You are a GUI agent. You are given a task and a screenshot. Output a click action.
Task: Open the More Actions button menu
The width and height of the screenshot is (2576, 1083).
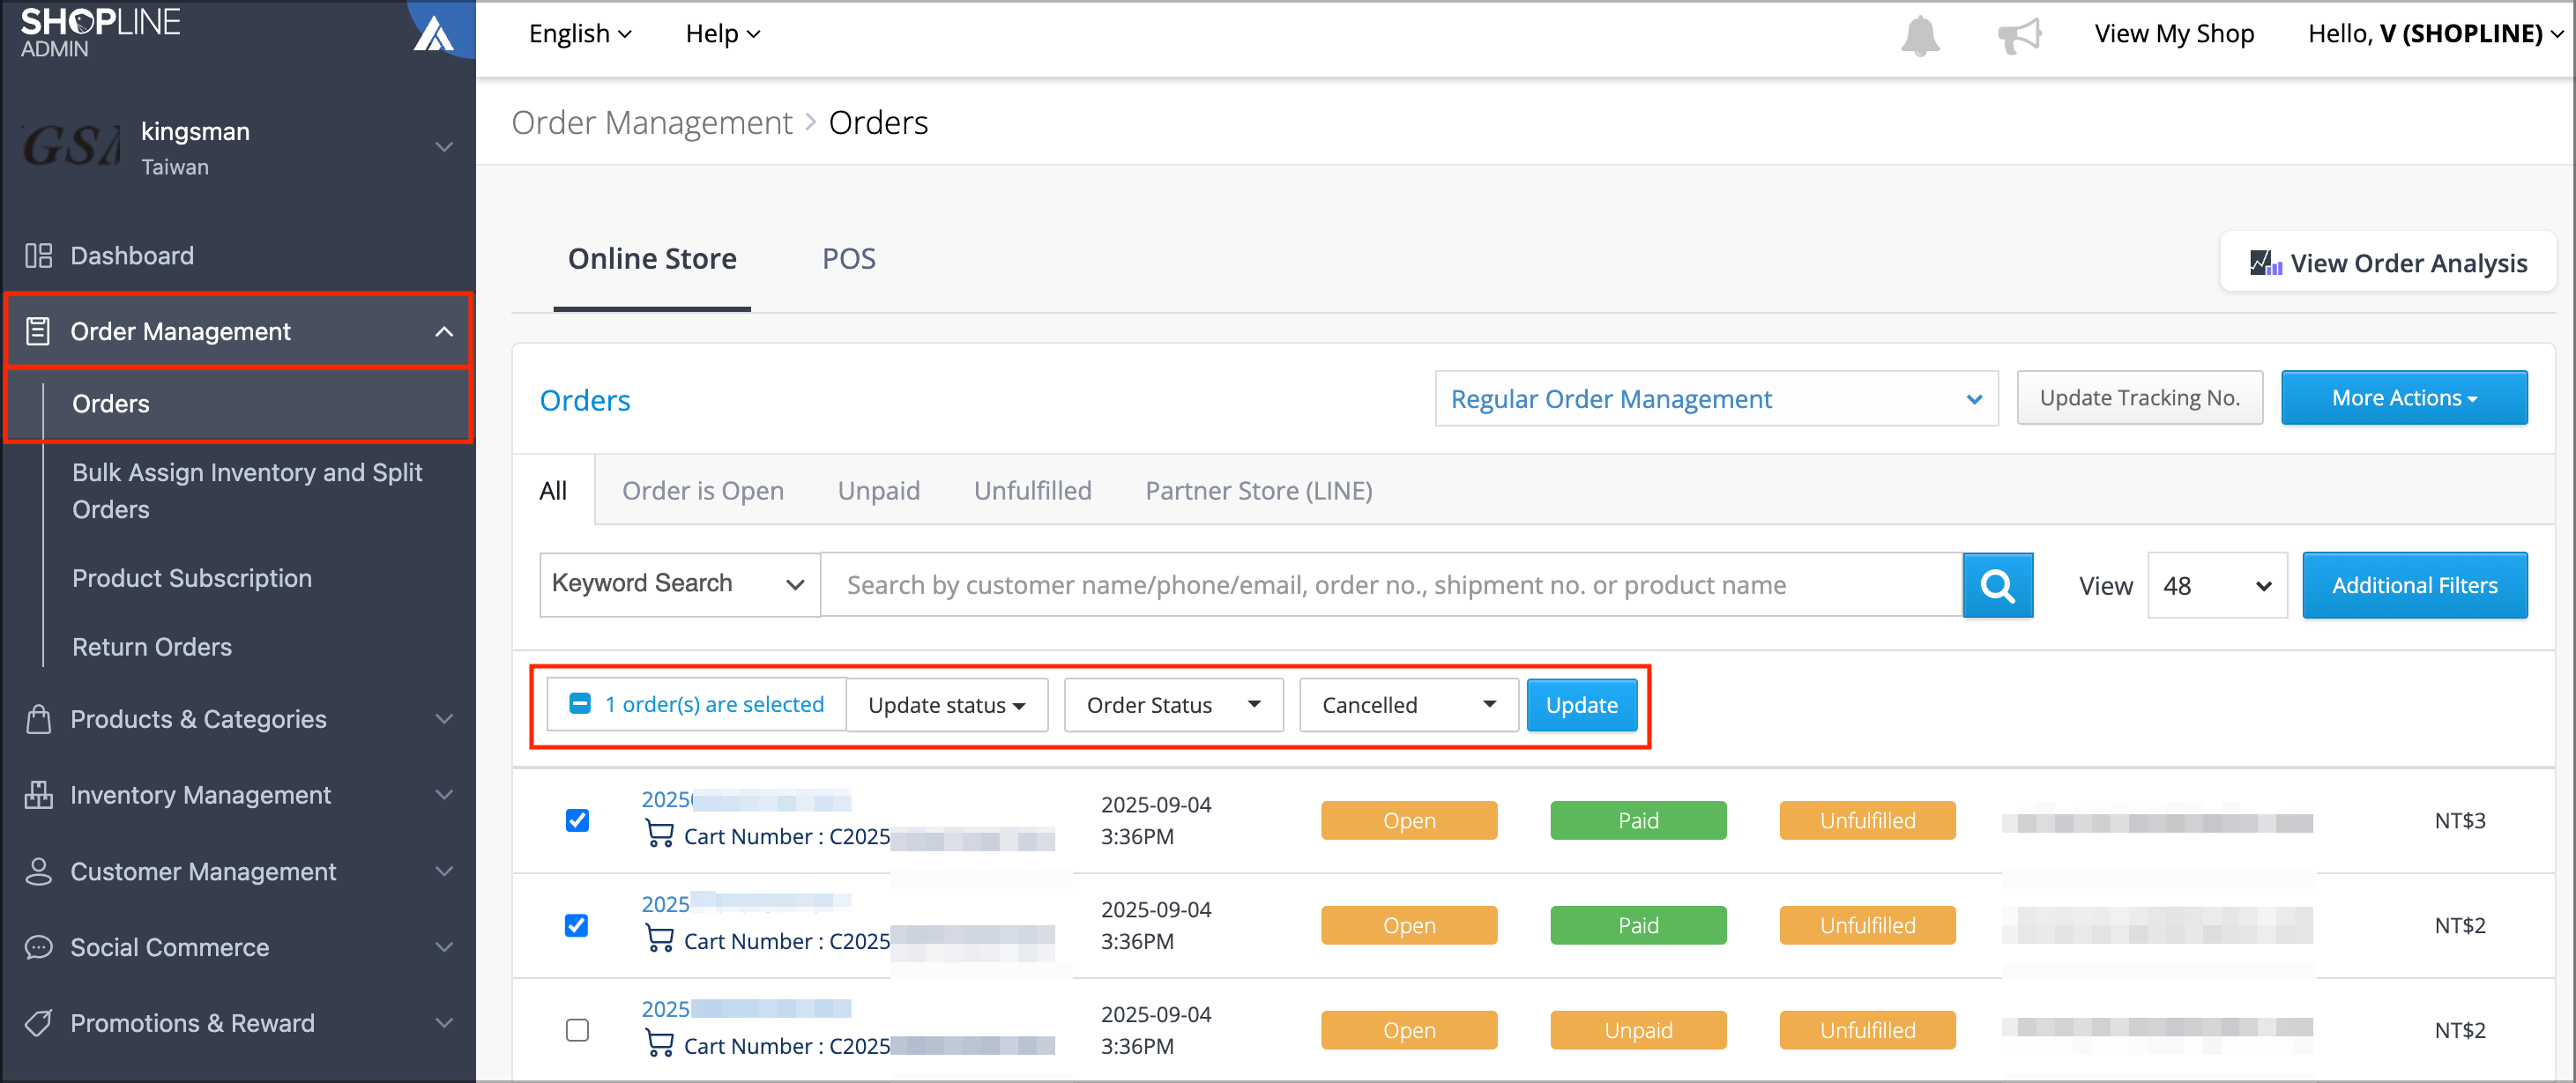[2404, 398]
